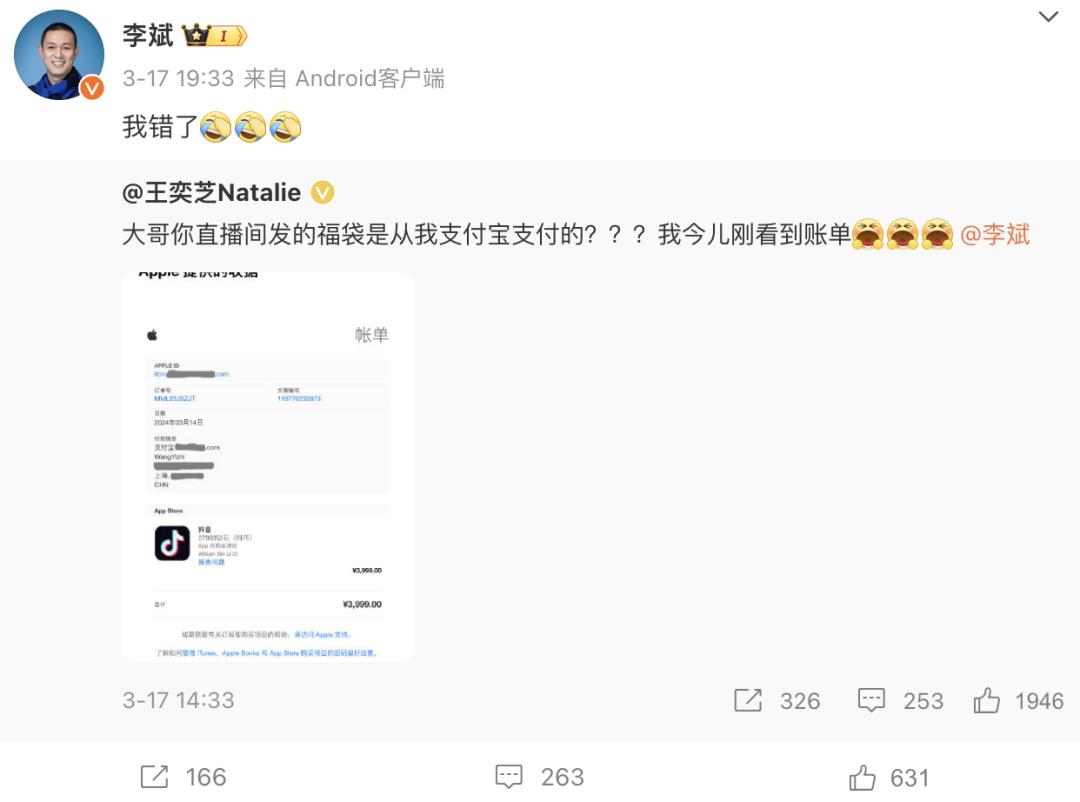Click the 3-17 19:33 post timestamp
This screenshot has height=802, width=1080.
tap(178, 78)
